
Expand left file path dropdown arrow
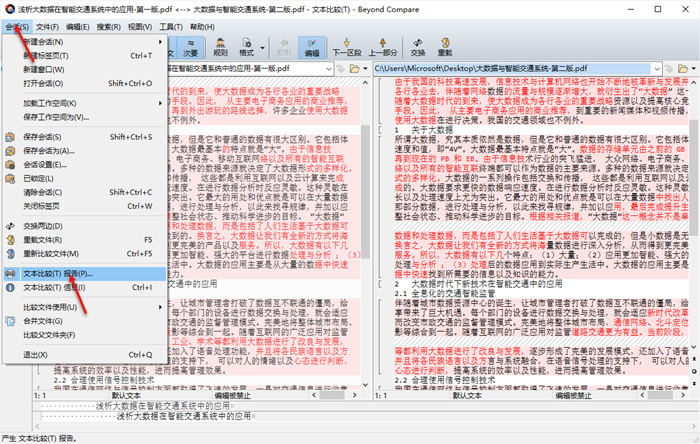(329, 69)
